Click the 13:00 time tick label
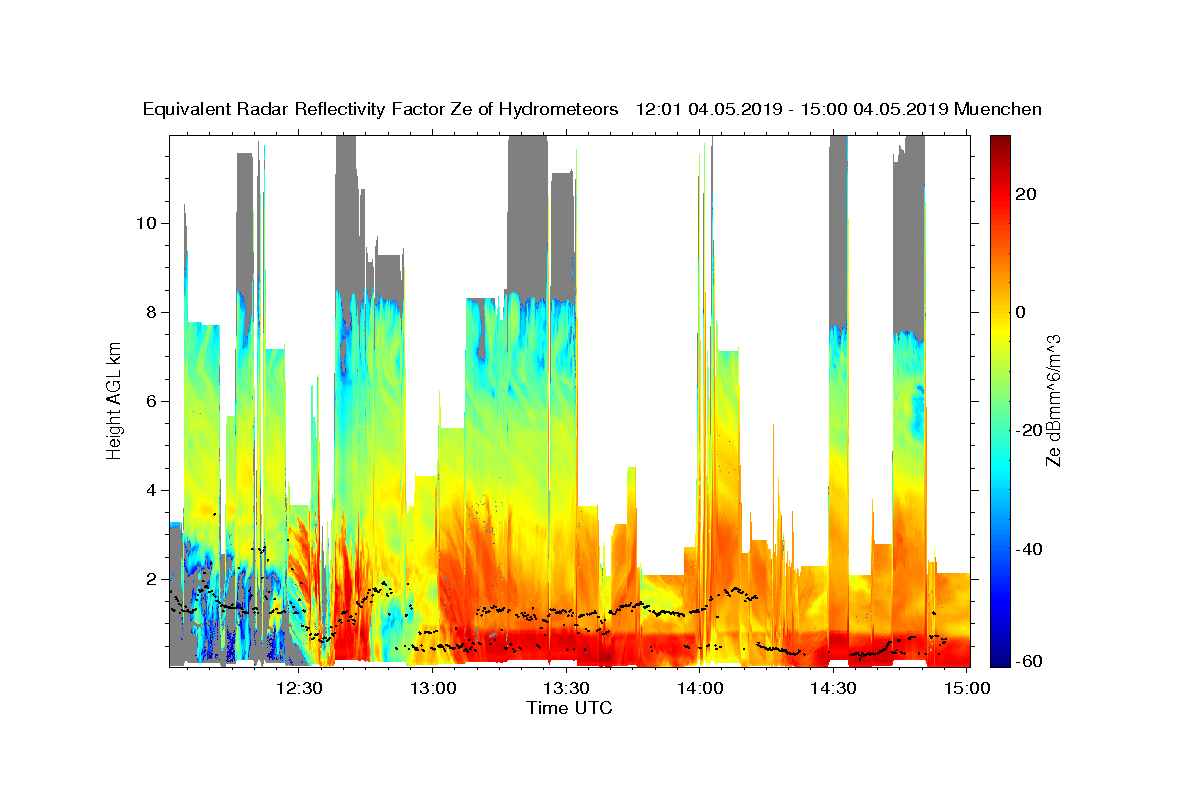Image resolution: width=1200 pixels, height=800 pixels. pyautogui.click(x=435, y=688)
